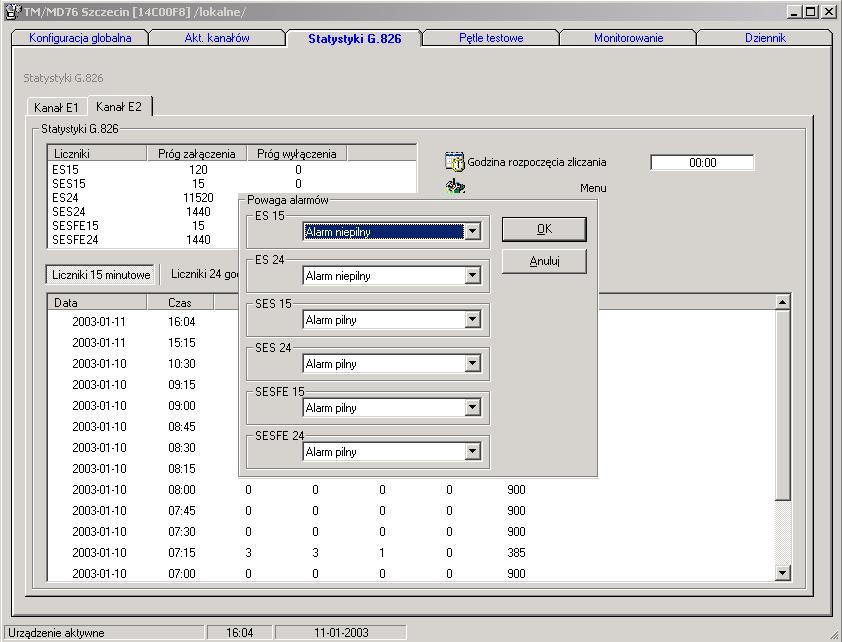Open the Monitorowanie tab
The height and width of the screenshot is (642, 842).
click(628, 38)
